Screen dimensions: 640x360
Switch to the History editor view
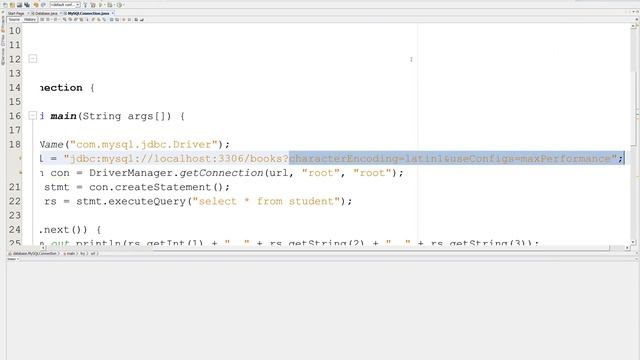pos(29,20)
